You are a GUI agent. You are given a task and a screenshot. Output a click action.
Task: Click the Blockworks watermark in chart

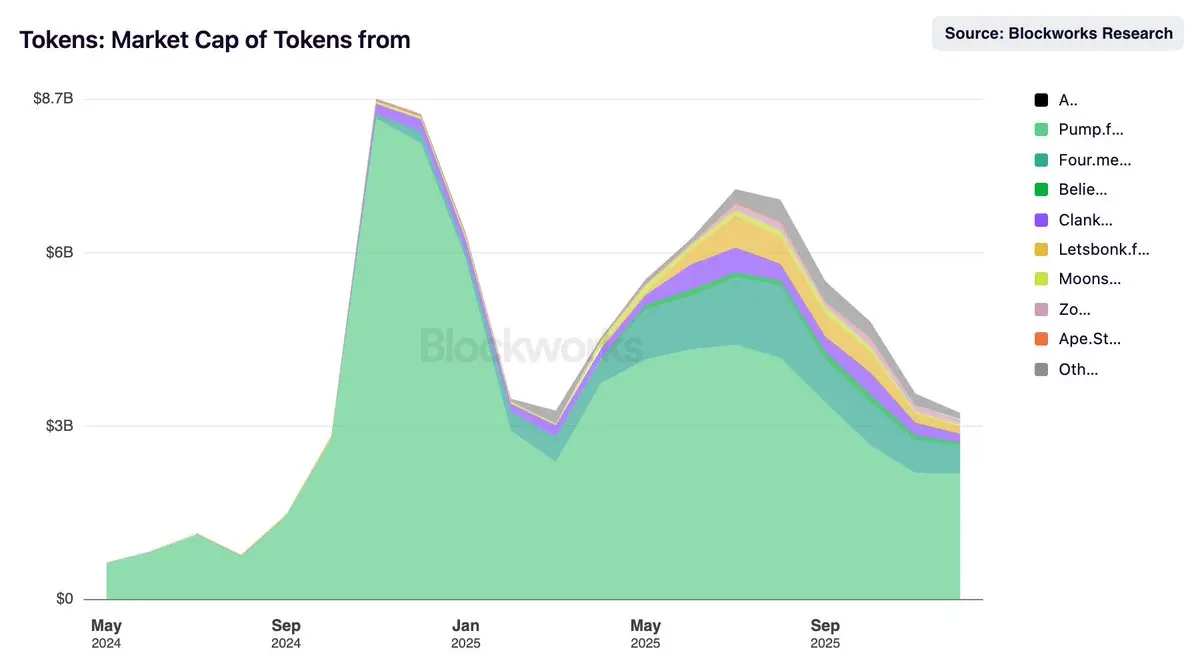(532, 346)
